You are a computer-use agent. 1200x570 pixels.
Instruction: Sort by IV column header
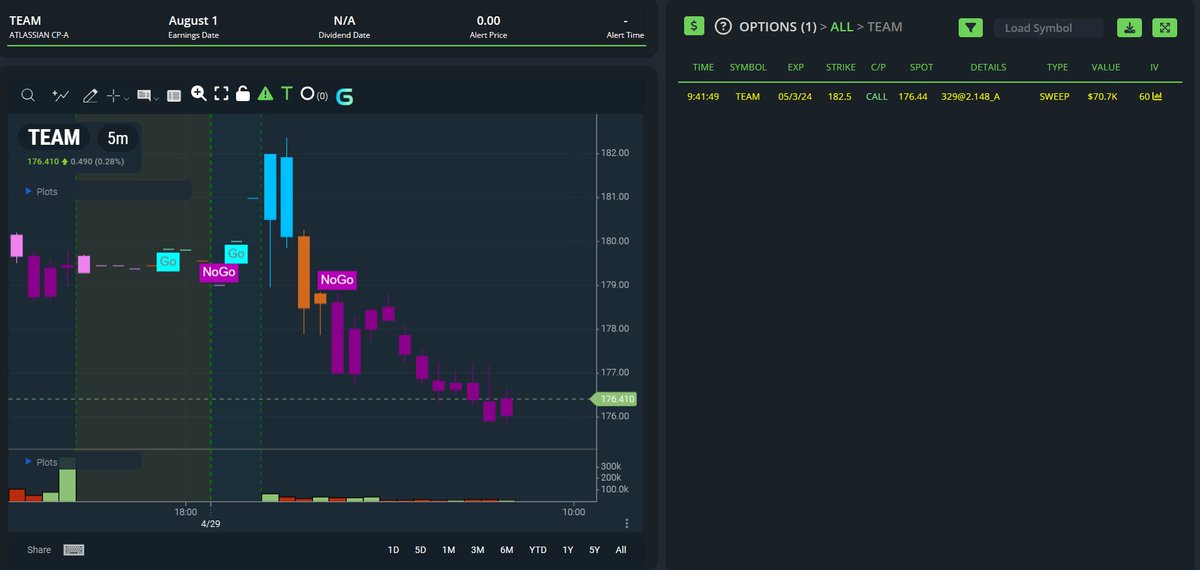point(1154,67)
